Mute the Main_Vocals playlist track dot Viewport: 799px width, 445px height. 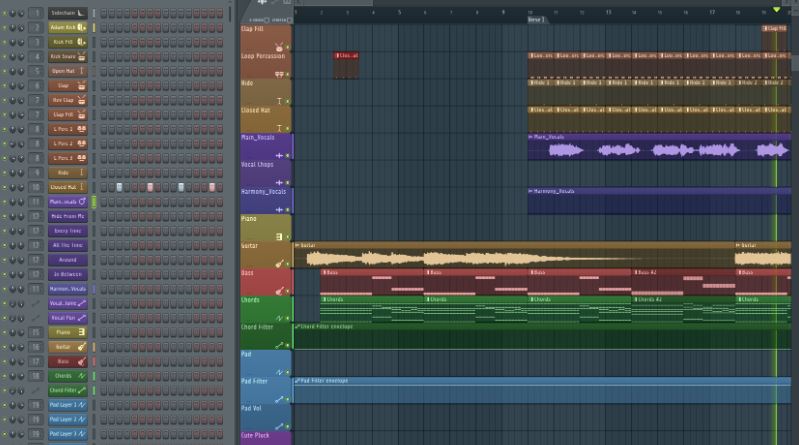click(287, 155)
